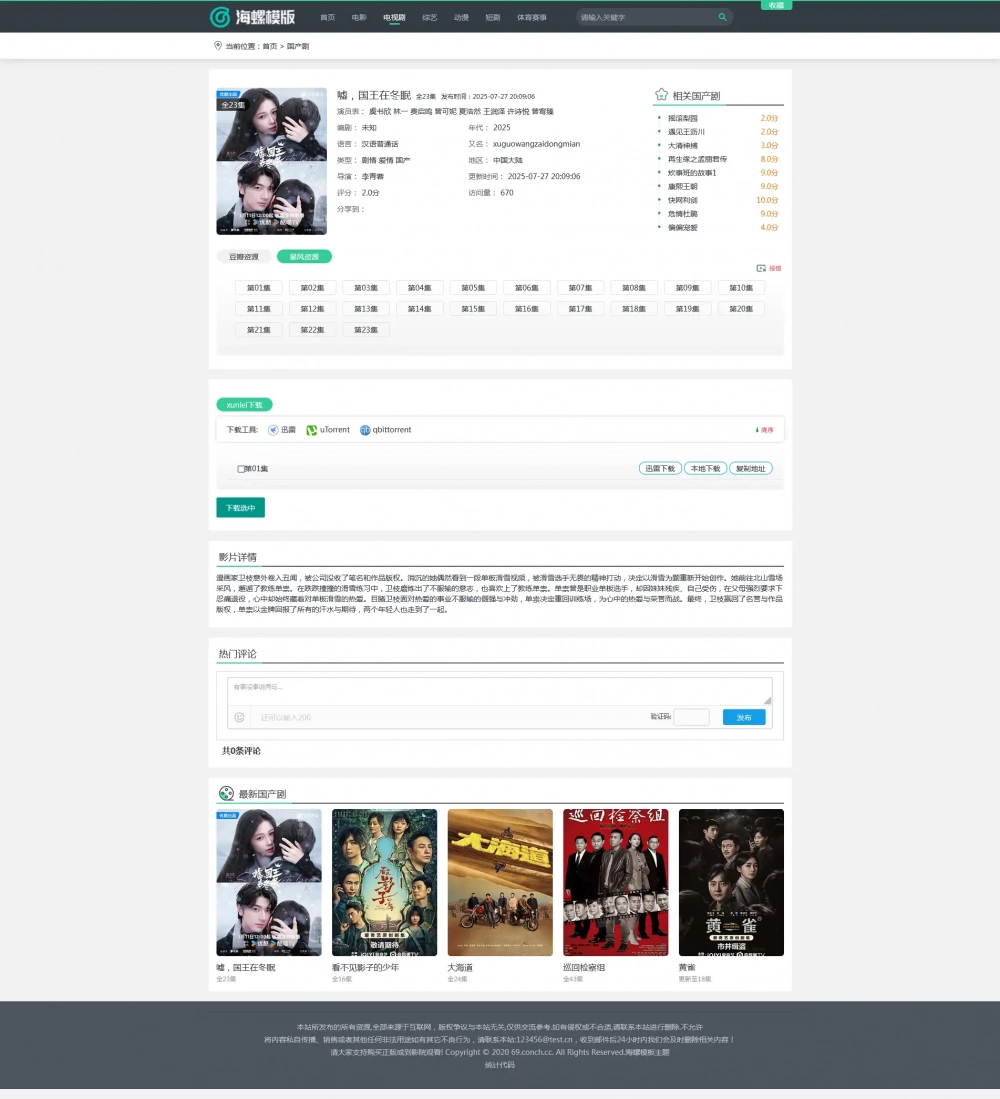Viewport: 1000px width, 1099px height.
Task: Click the 验证码 captcha input field
Action: point(691,717)
